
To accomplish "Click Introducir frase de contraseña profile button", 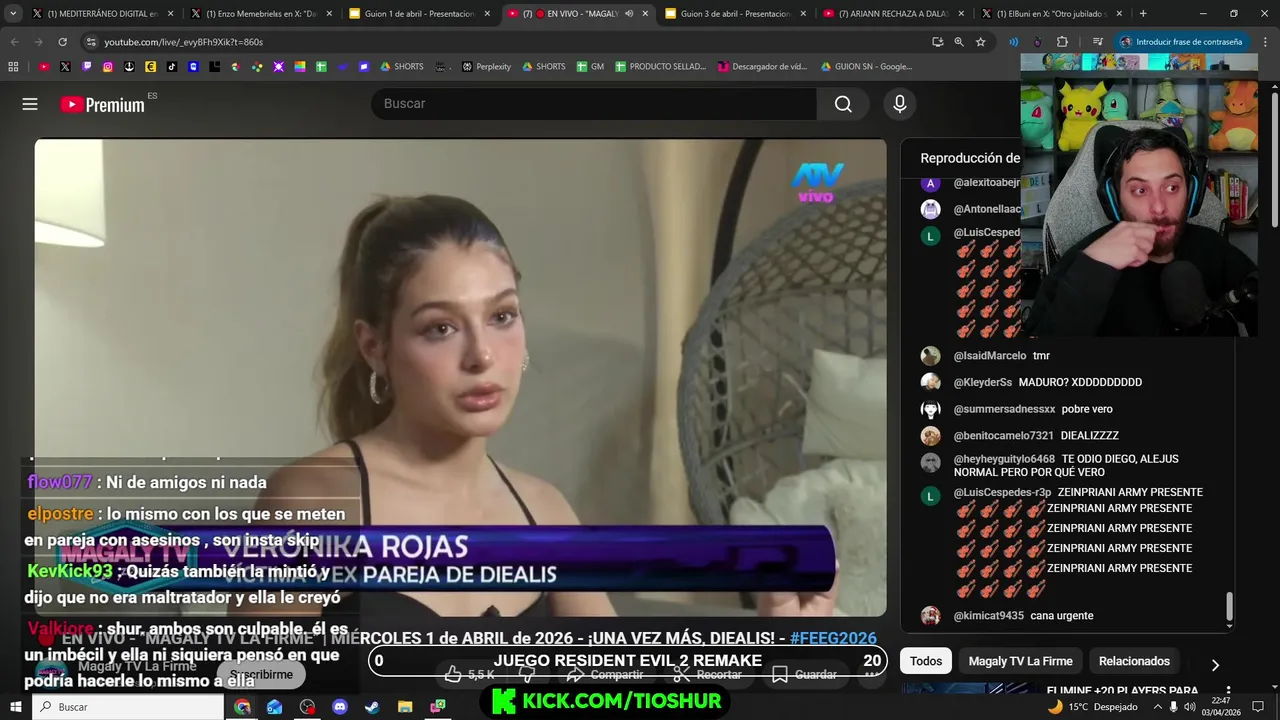I will click(x=1181, y=42).
